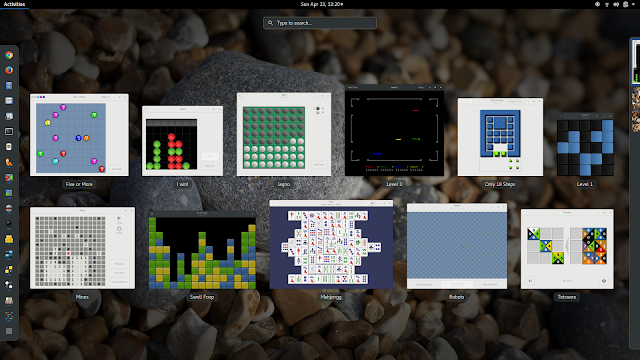Click the magnifier icon in the search box
Screen dimensions: 640x360
[x=270, y=23]
